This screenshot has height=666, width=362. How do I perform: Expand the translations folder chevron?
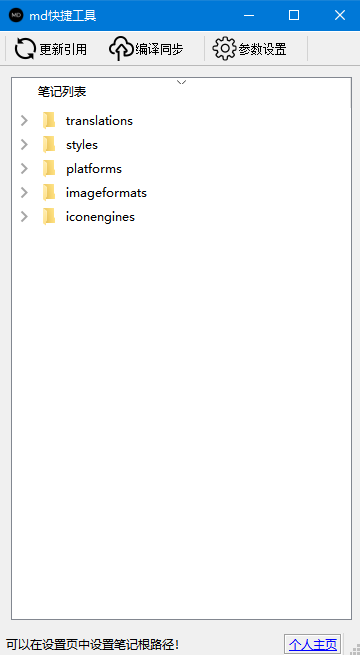tap(24, 121)
